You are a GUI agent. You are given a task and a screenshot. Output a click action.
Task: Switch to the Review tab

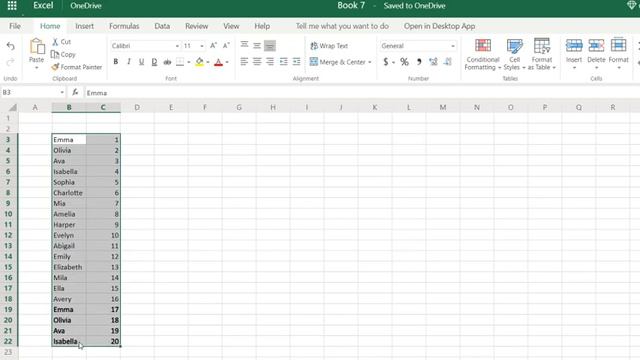[196, 26]
